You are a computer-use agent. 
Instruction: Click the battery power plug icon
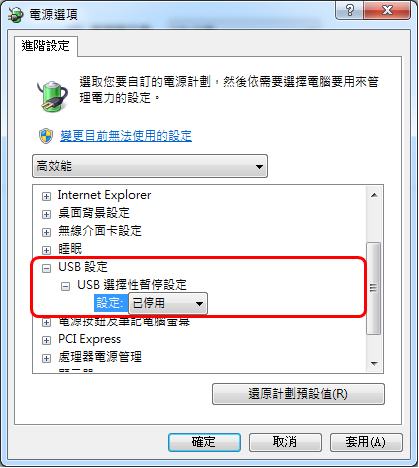click(52, 95)
